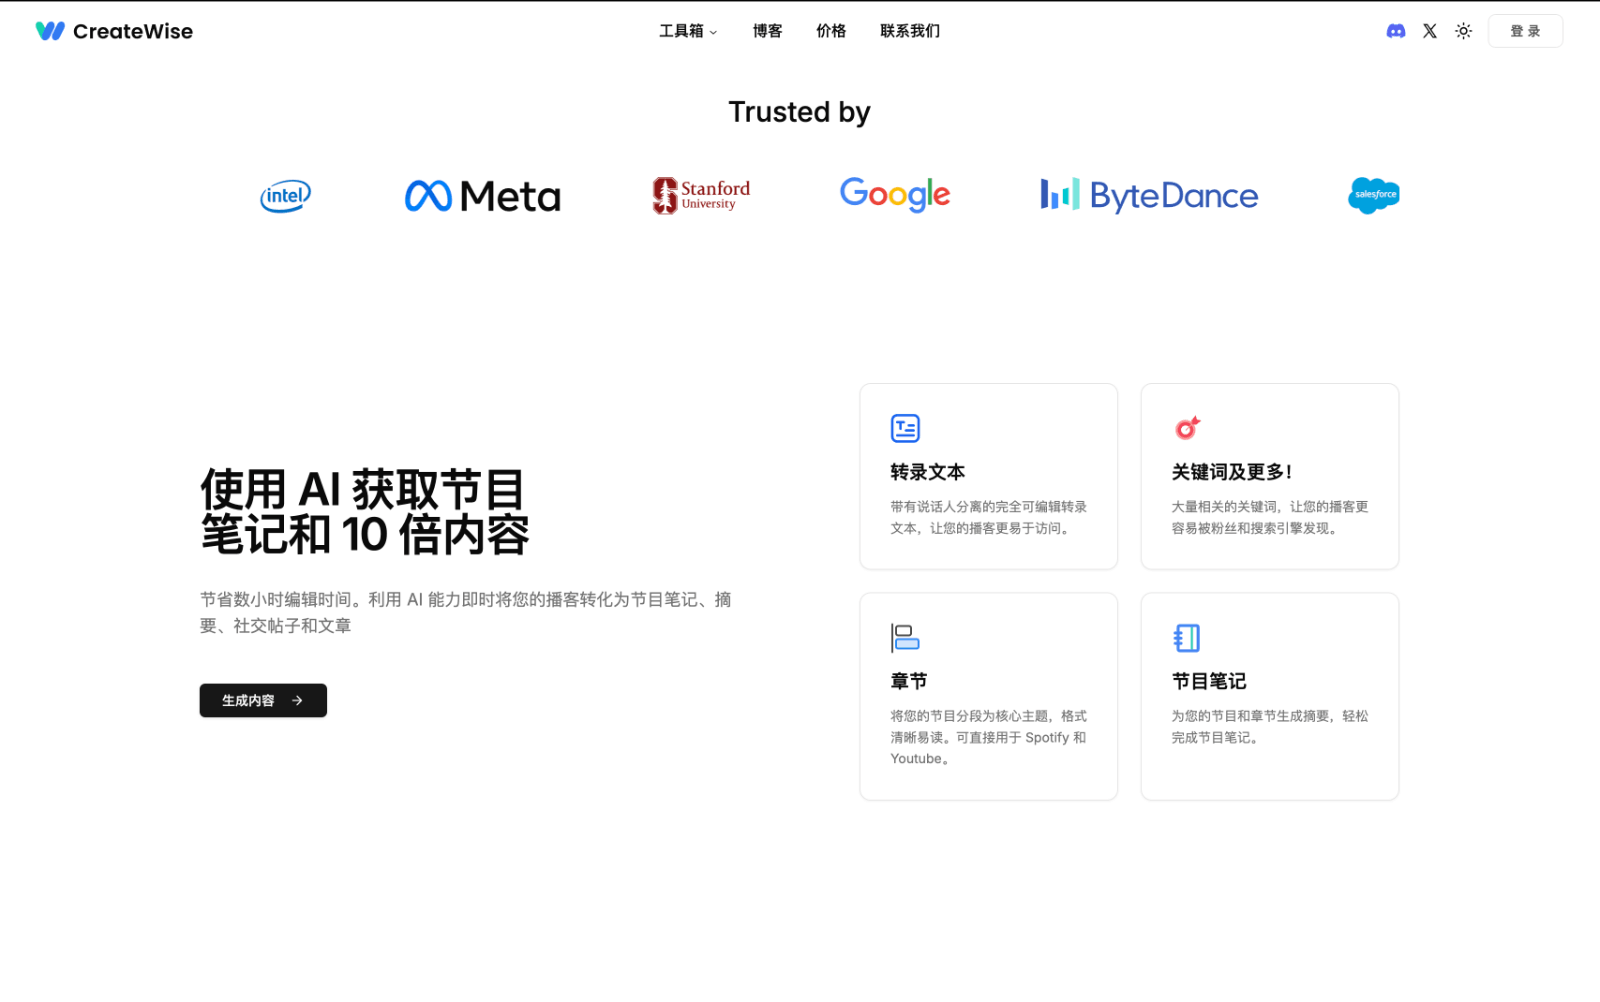Click the target icon in 关键词及更多 card

pyautogui.click(x=1187, y=428)
